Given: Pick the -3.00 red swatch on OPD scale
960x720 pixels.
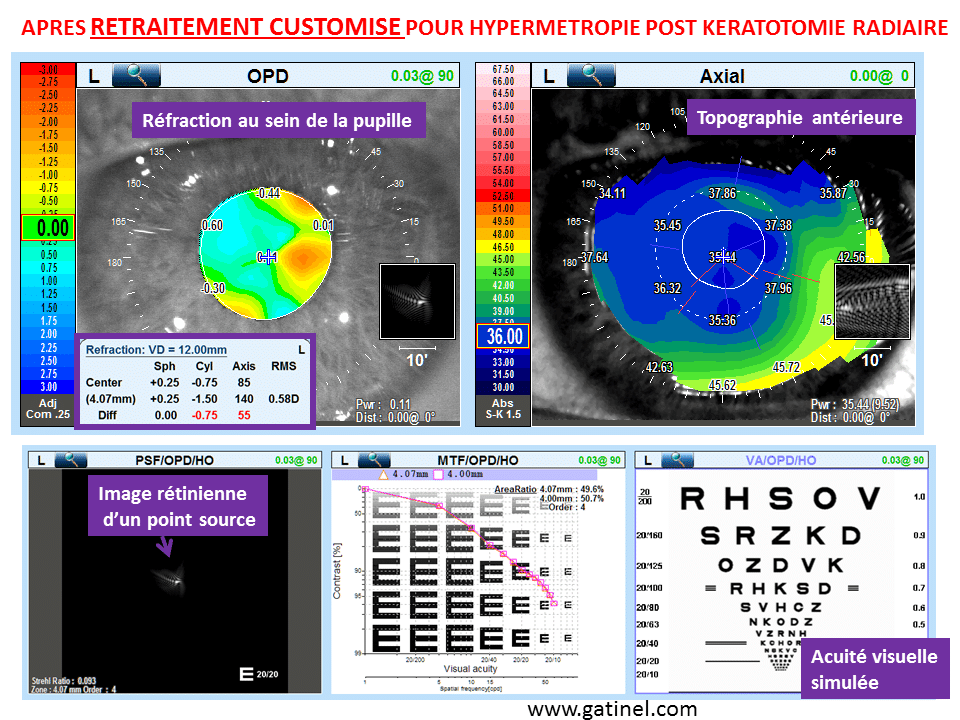Looking at the screenshot, I should [x=48, y=69].
